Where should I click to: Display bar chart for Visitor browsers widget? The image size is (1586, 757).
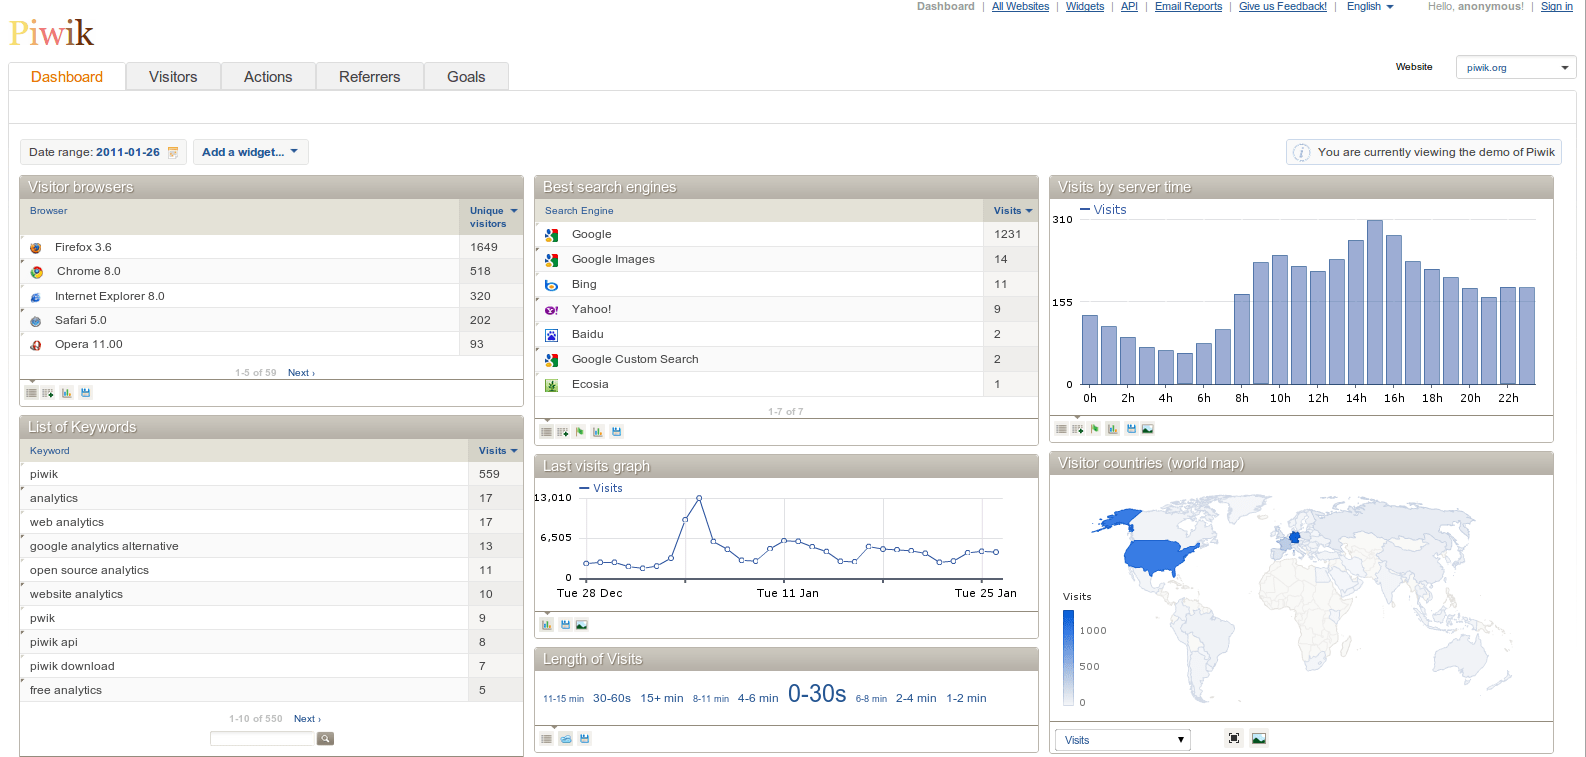click(x=67, y=393)
